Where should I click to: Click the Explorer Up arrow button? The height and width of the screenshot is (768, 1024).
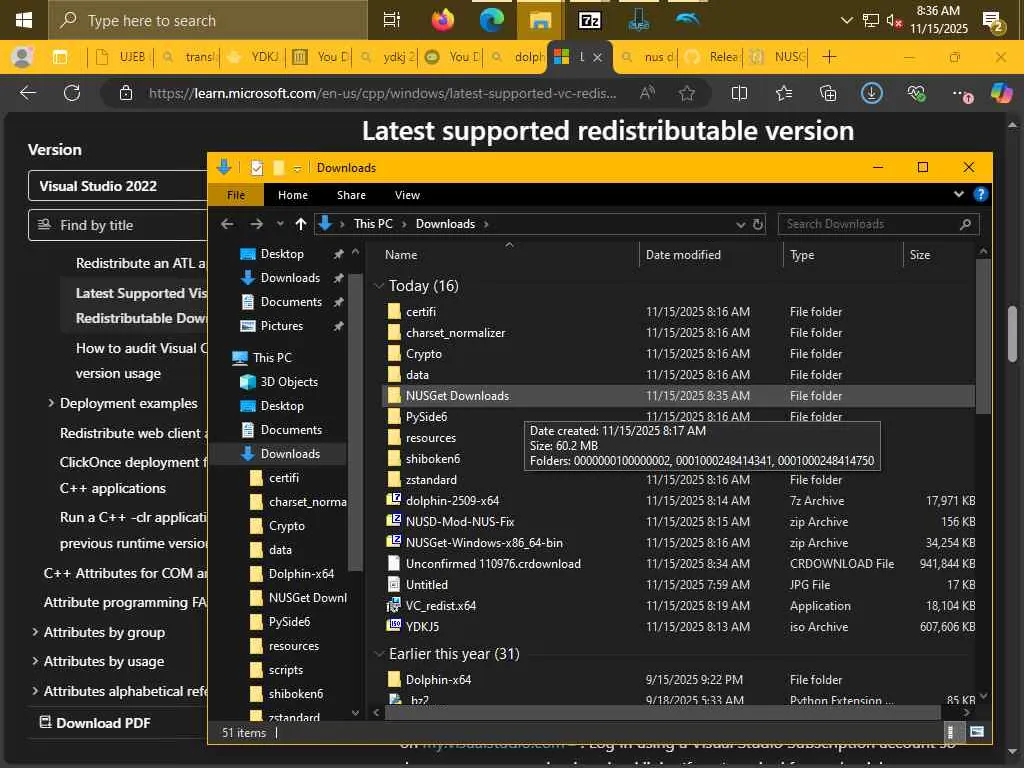tap(301, 224)
